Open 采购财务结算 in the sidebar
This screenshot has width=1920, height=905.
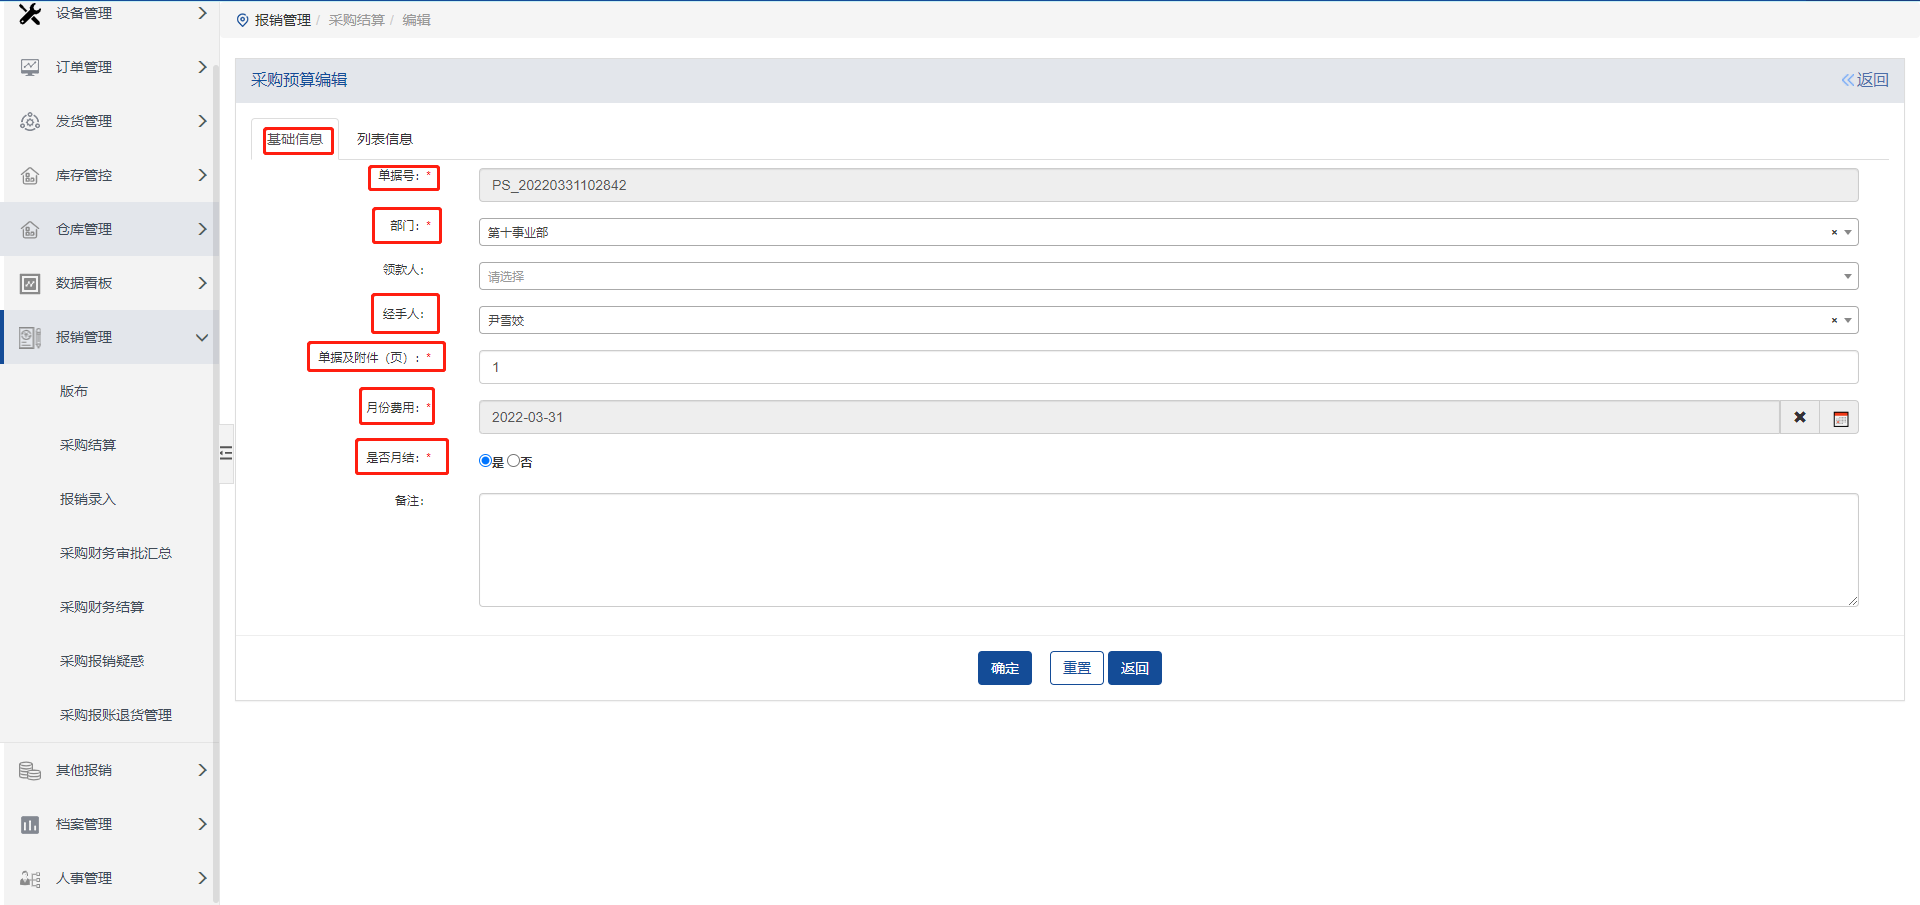(102, 607)
